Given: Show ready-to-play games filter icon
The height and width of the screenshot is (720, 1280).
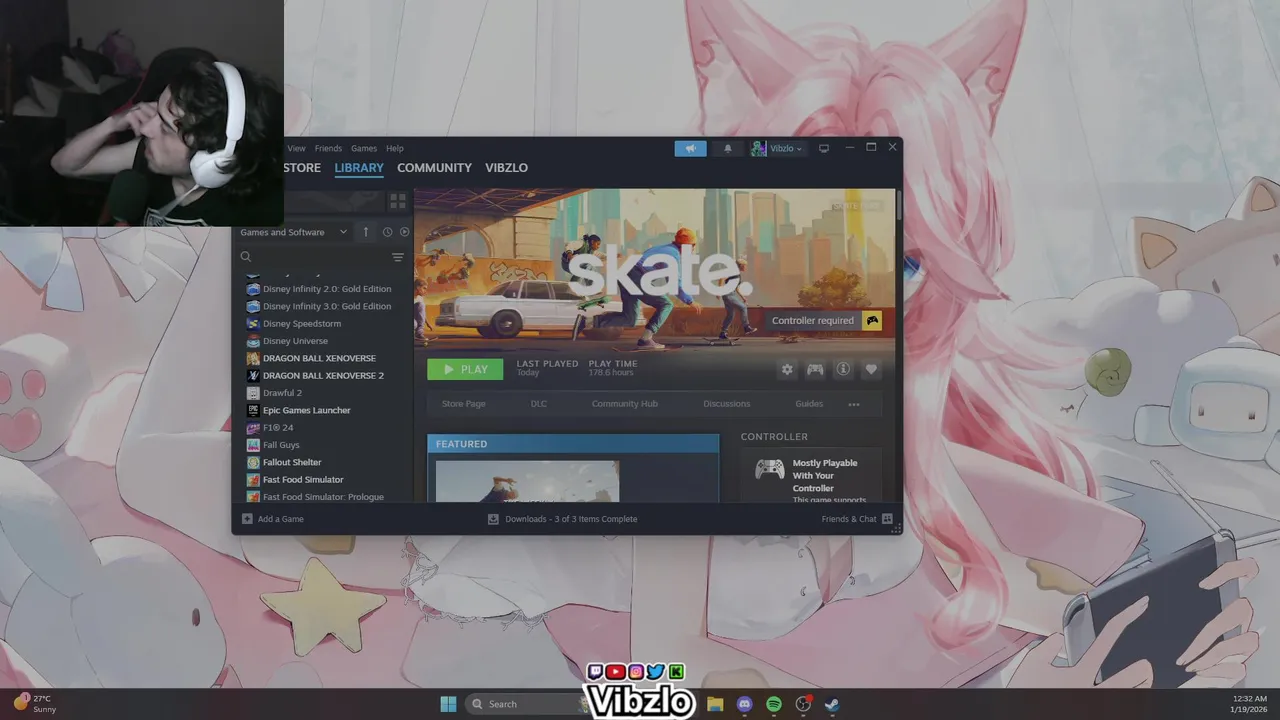Looking at the screenshot, I should (404, 232).
